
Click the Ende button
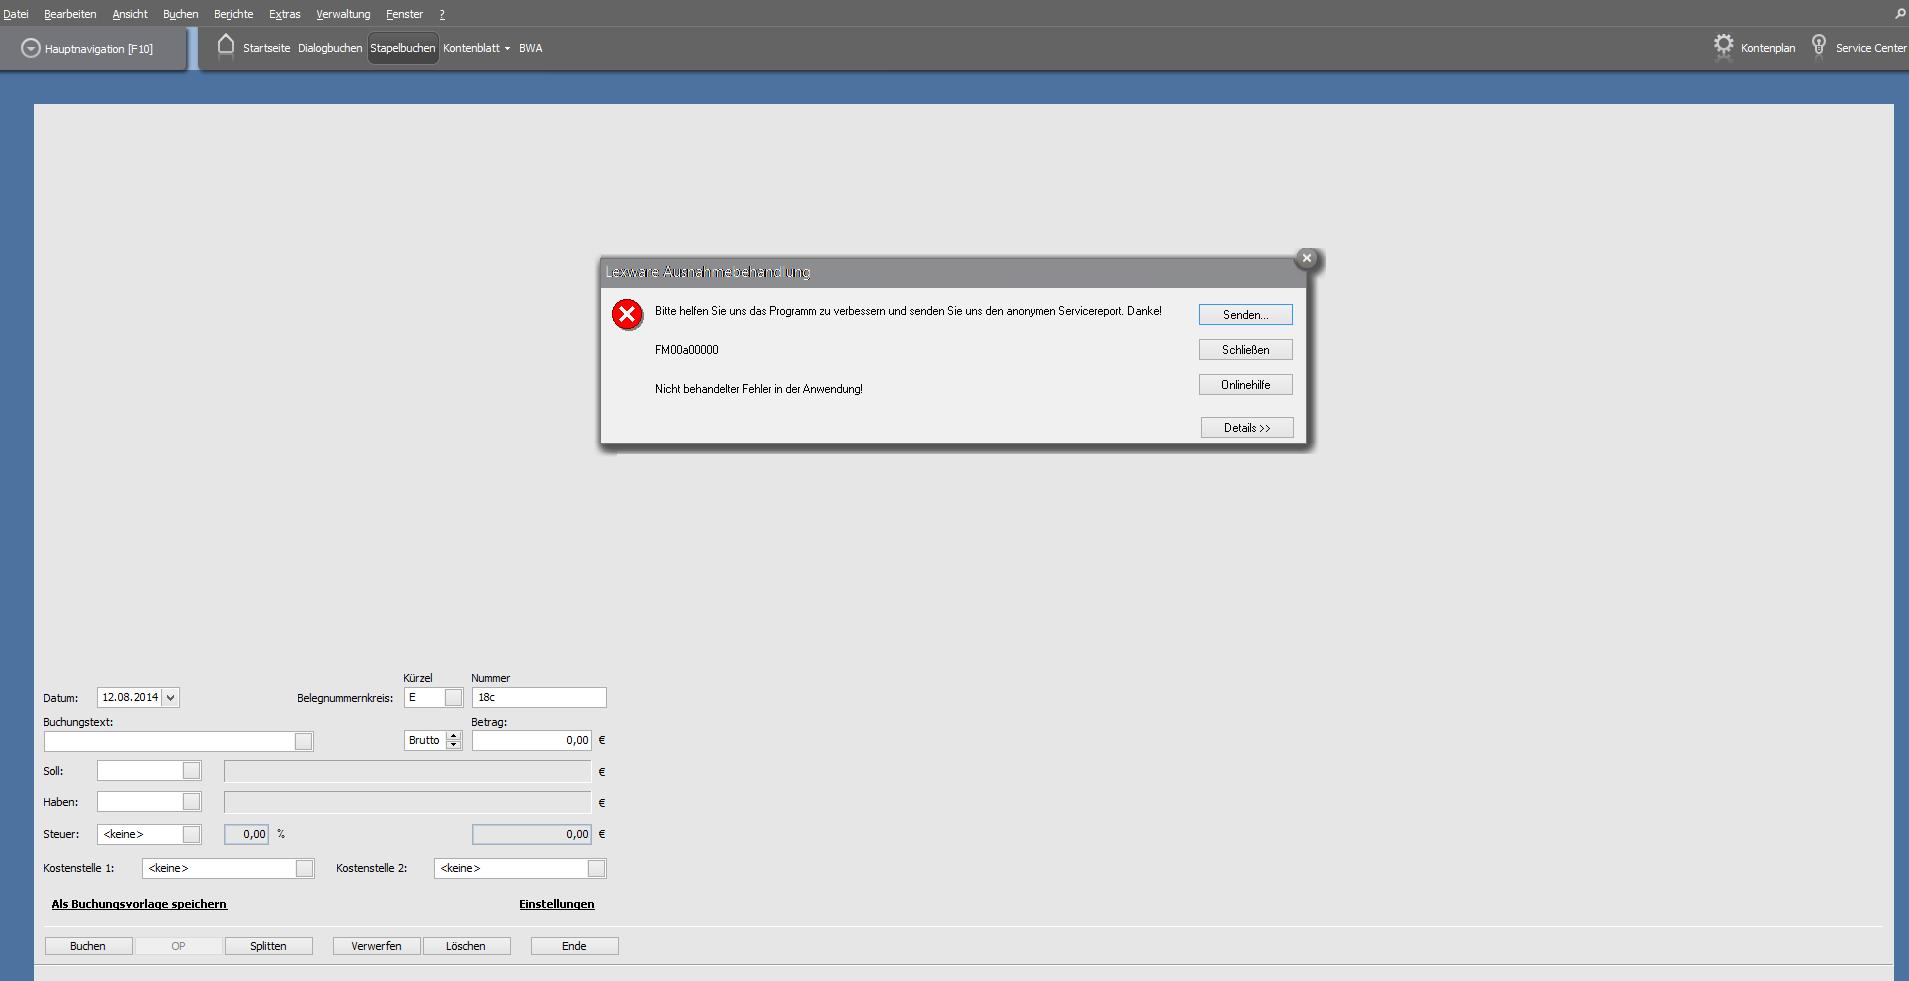(x=574, y=946)
